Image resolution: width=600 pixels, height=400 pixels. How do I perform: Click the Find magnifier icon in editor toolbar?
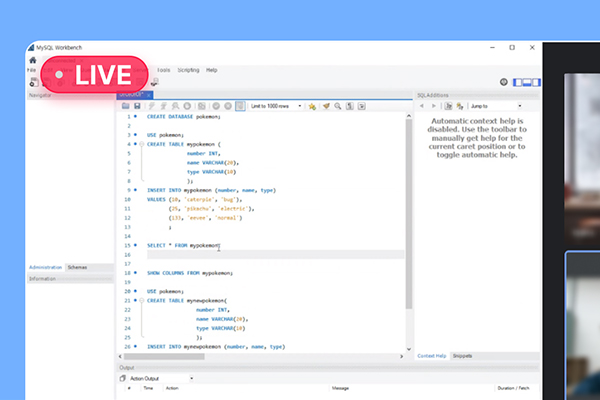pyautogui.click(x=338, y=106)
